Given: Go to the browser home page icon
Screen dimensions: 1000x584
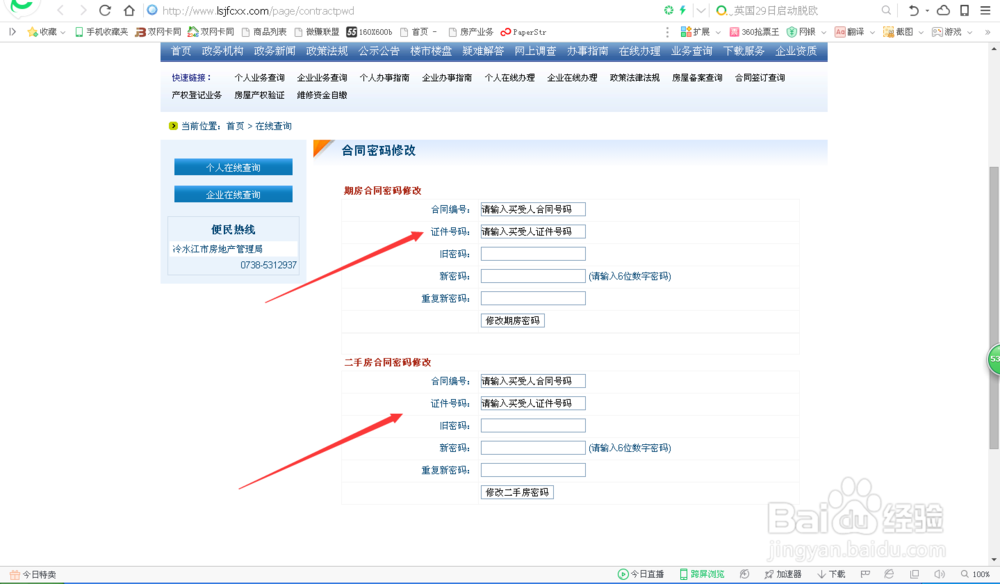Looking at the screenshot, I should pyautogui.click(x=129, y=10).
